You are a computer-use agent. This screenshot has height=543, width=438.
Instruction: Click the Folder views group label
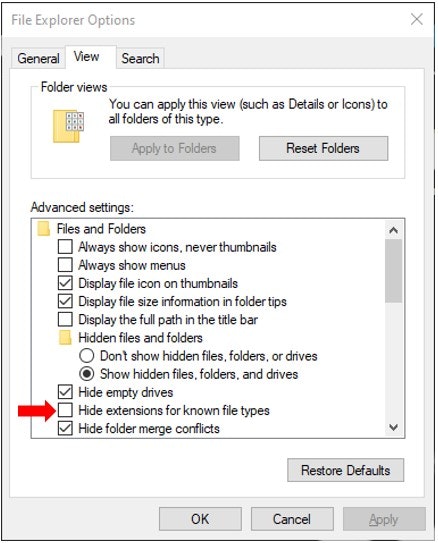coord(74,87)
